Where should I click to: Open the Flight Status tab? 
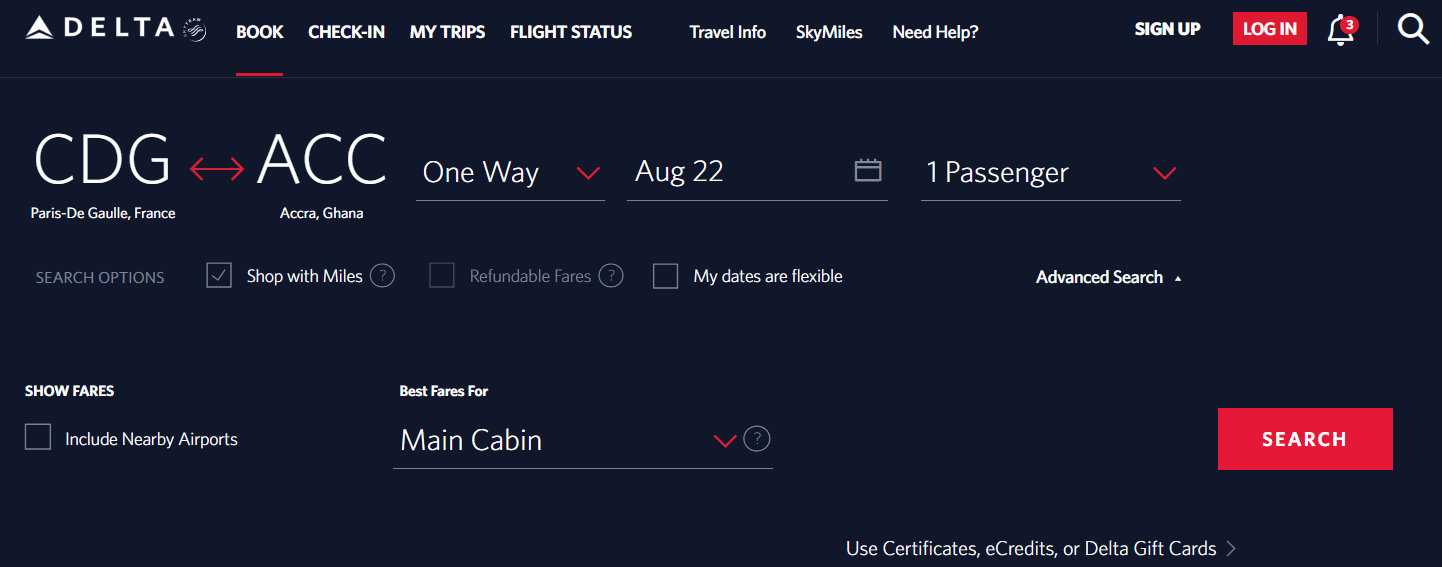(570, 32)
